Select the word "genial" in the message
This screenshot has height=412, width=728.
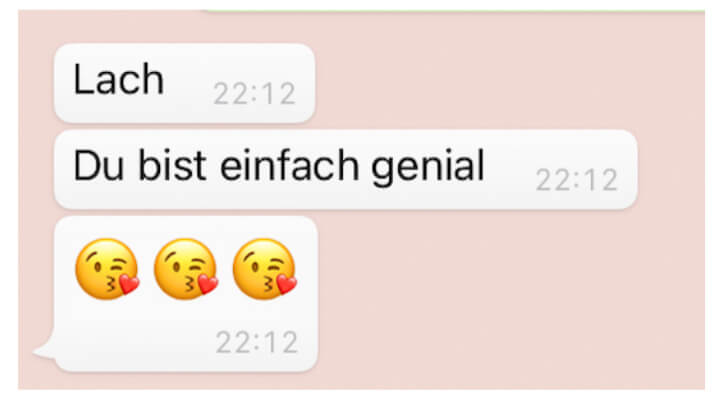(428, 168)
